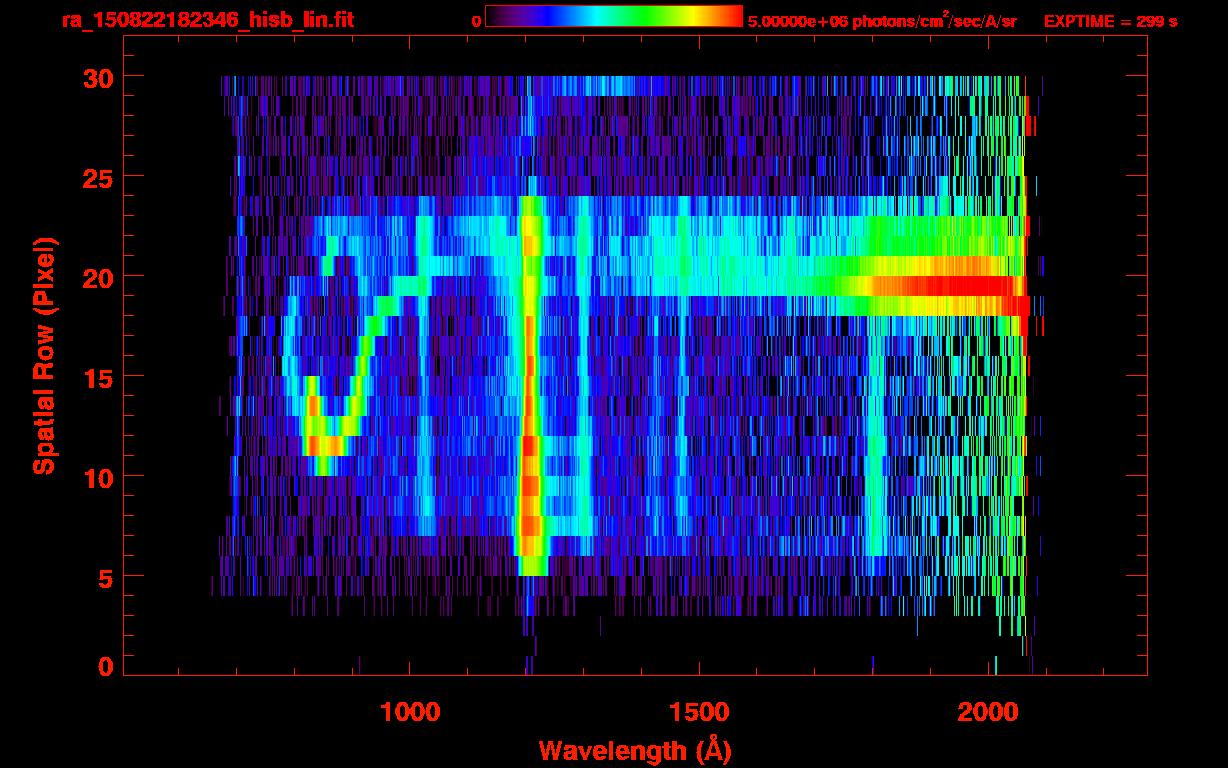Click the x-axis tick label 2000
Viewport: 1228px width, 768px height.
pyautogui.click(x=989, y=711)
